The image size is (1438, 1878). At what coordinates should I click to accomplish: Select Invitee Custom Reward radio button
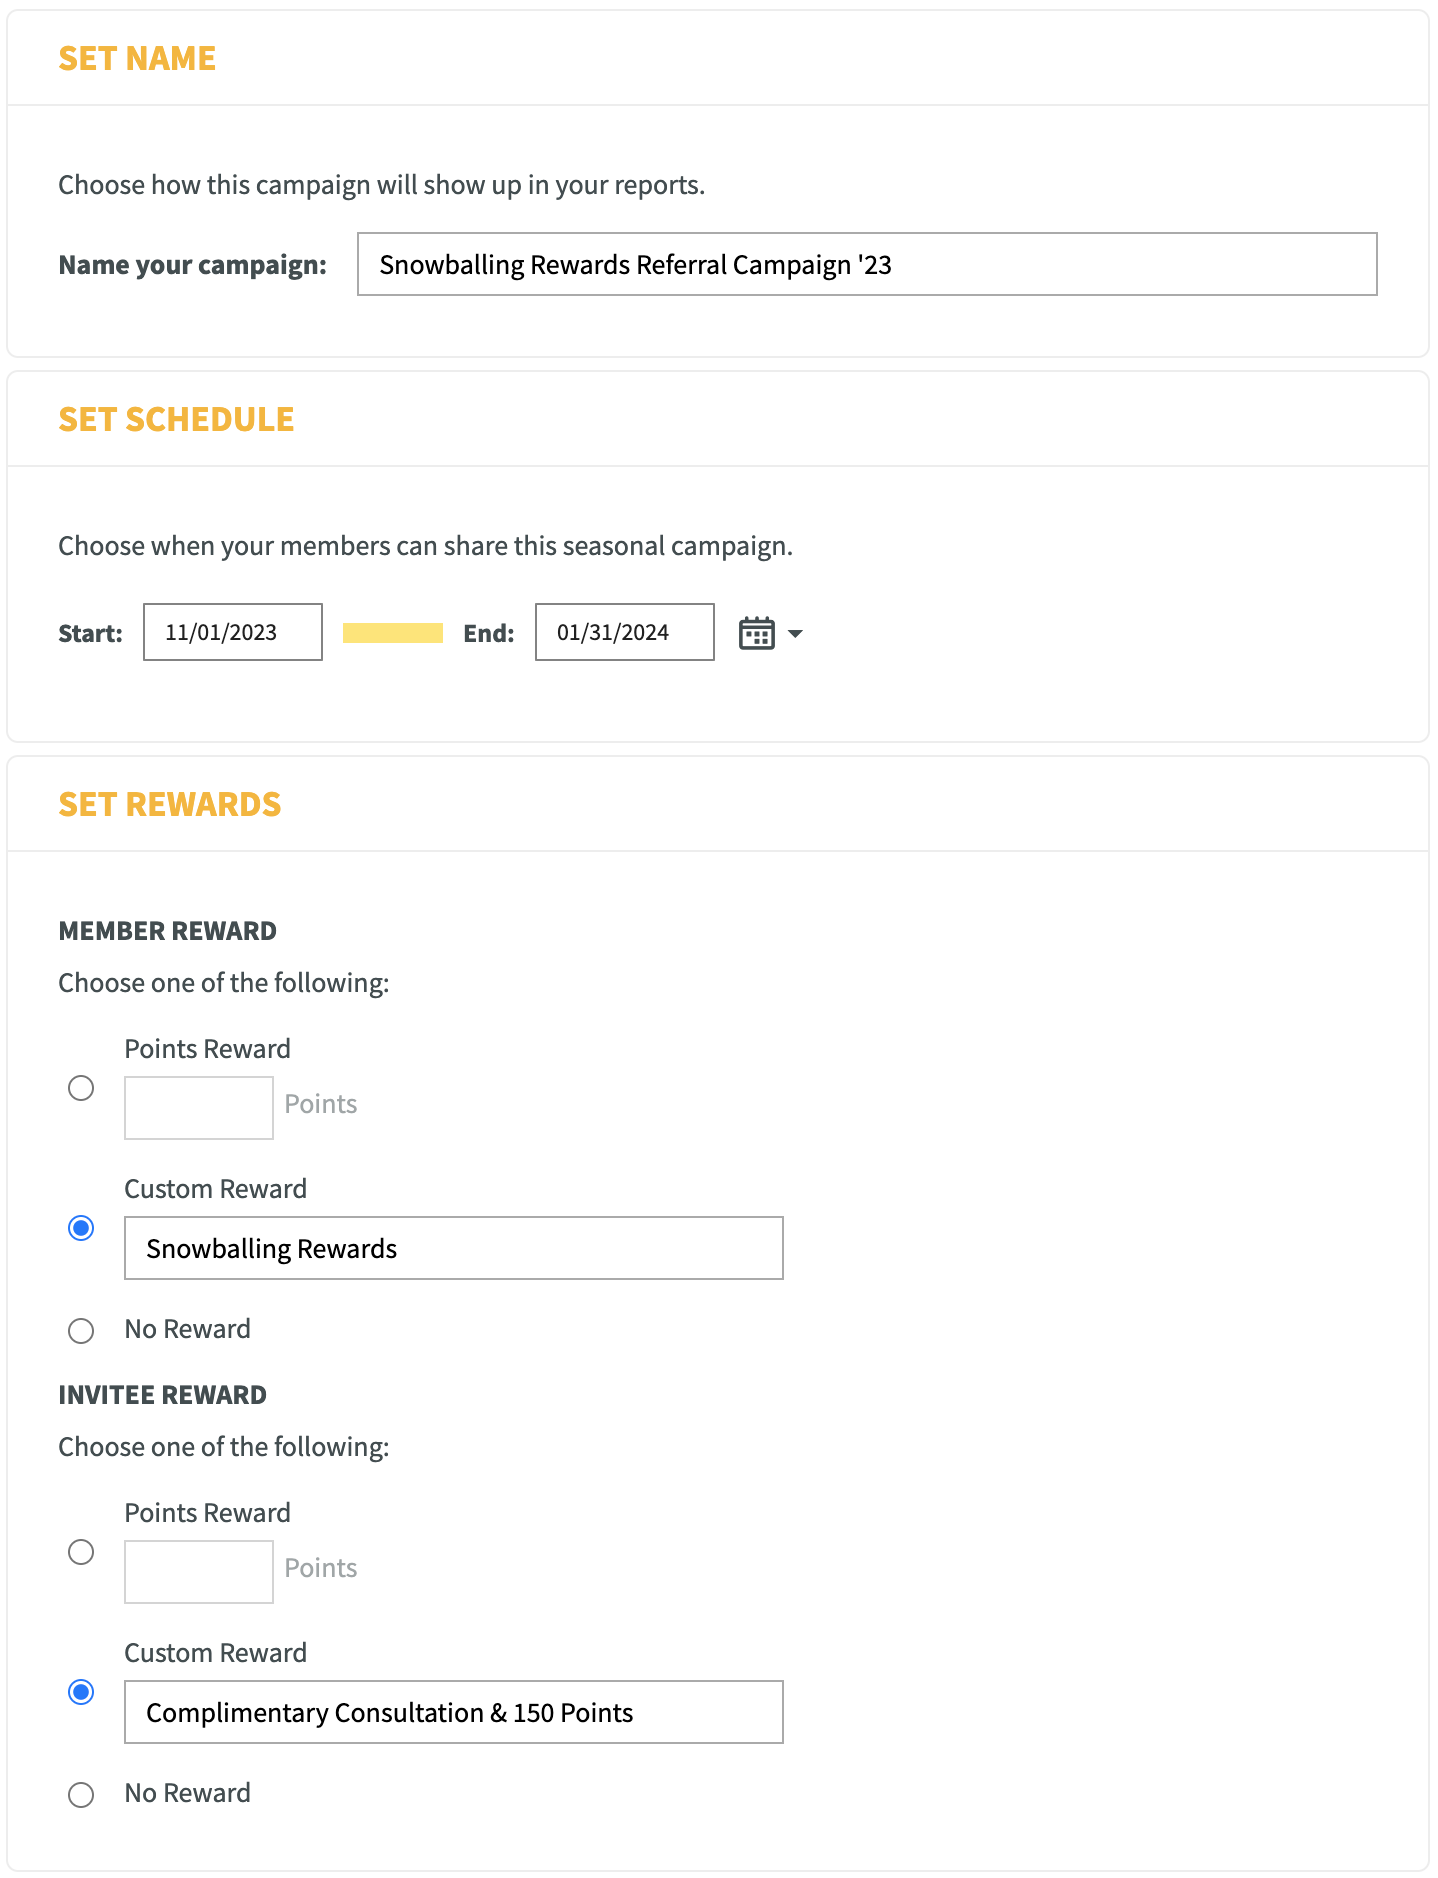pos(81,1691)
